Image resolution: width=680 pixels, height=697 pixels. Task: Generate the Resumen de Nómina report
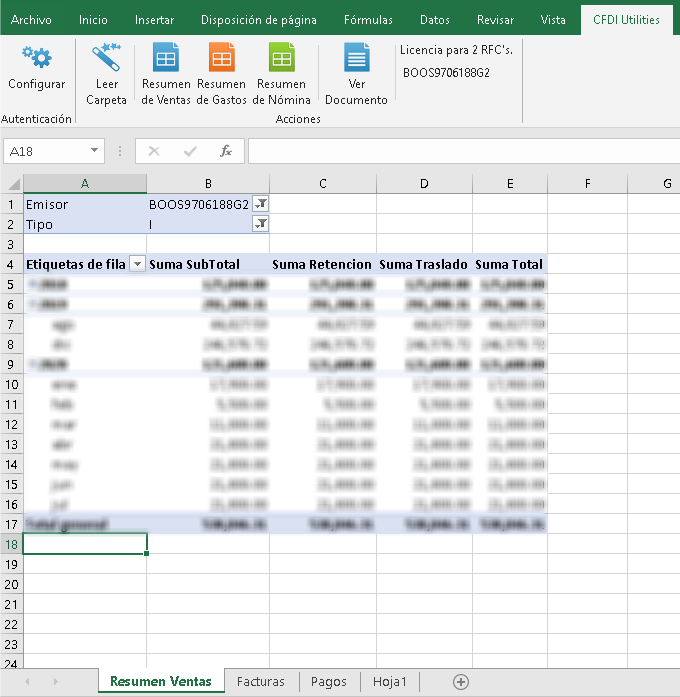tap(281, 58)
